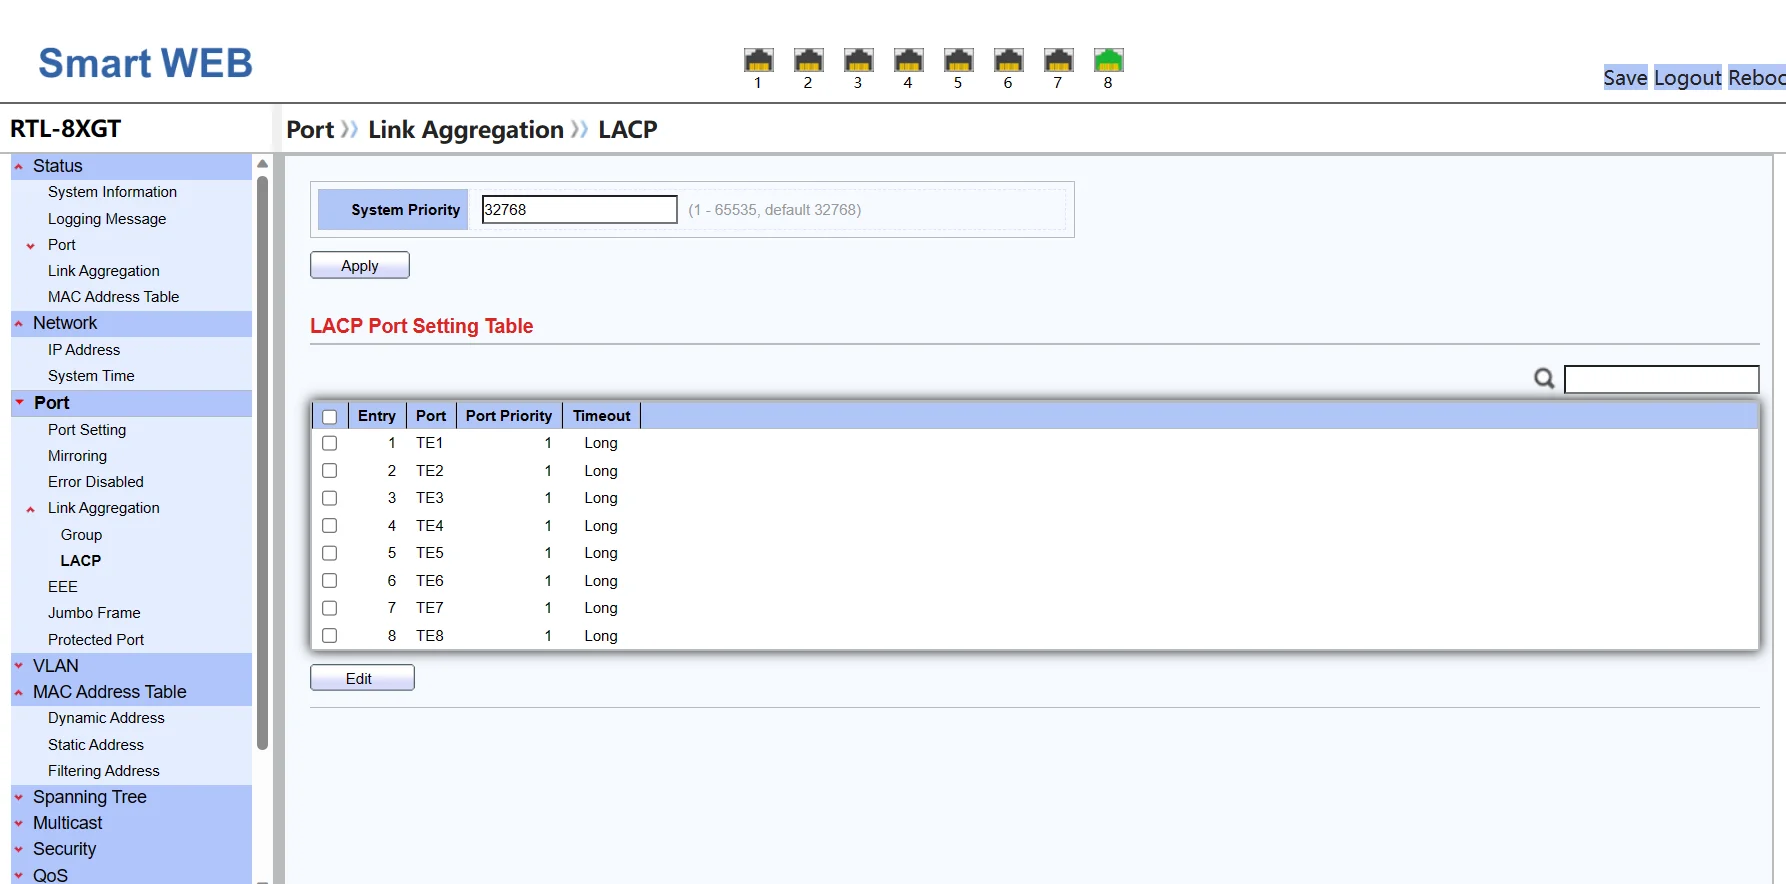Click the Edit button below table
The height and width of the screenshot is (884, 1786).
coord(361,678)
